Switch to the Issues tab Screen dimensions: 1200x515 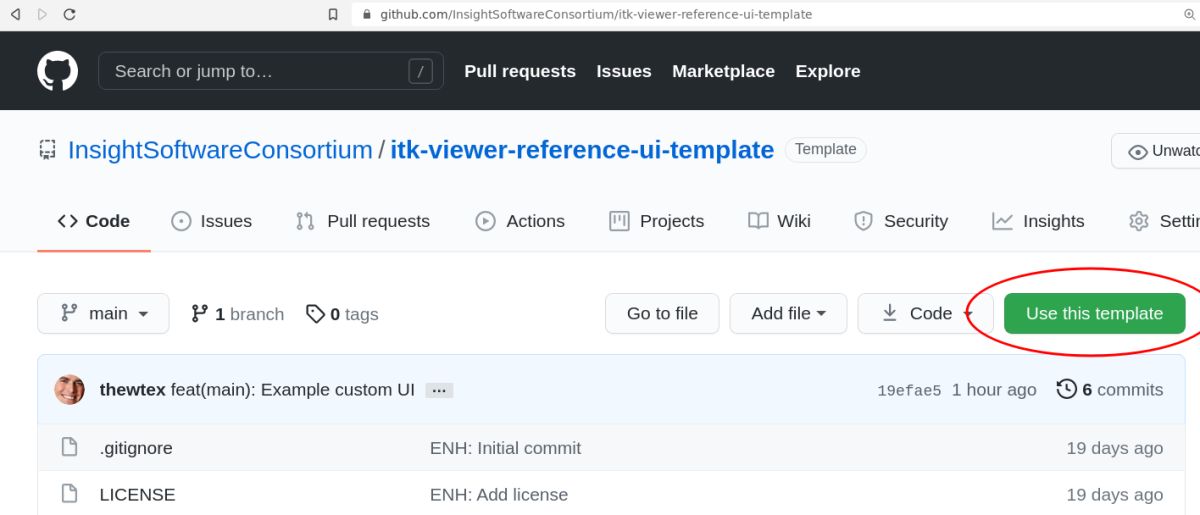click(x=211, y=221)
